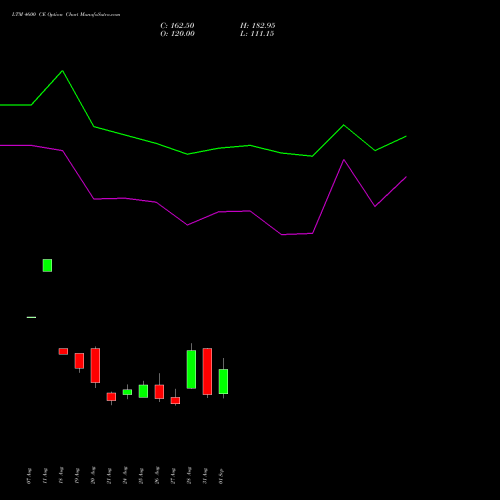The width and height of the screenshot is (500, 500).
Task: Click the '11 Aug' date label
Action: tap(45, 476)
